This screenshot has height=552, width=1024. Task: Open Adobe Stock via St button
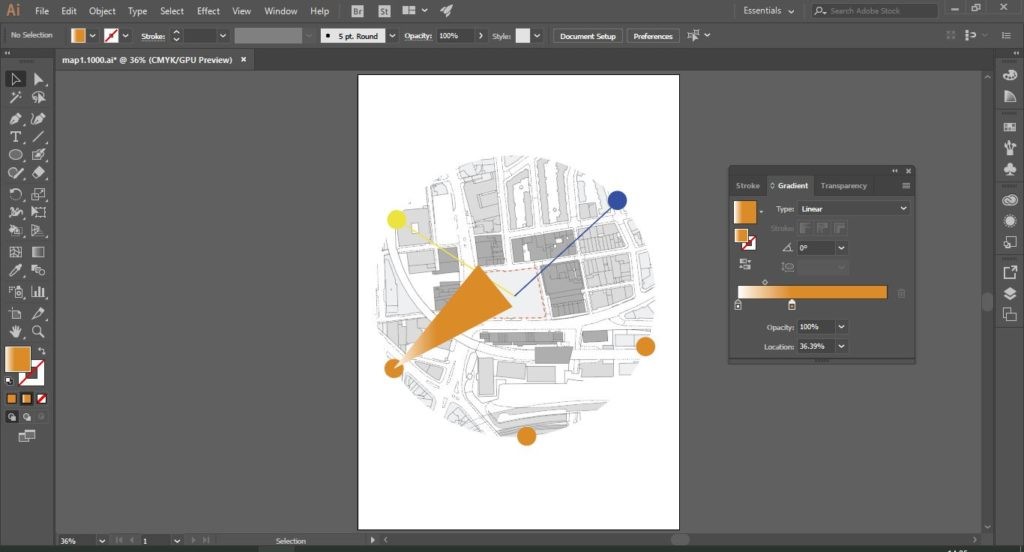point(384,11)
